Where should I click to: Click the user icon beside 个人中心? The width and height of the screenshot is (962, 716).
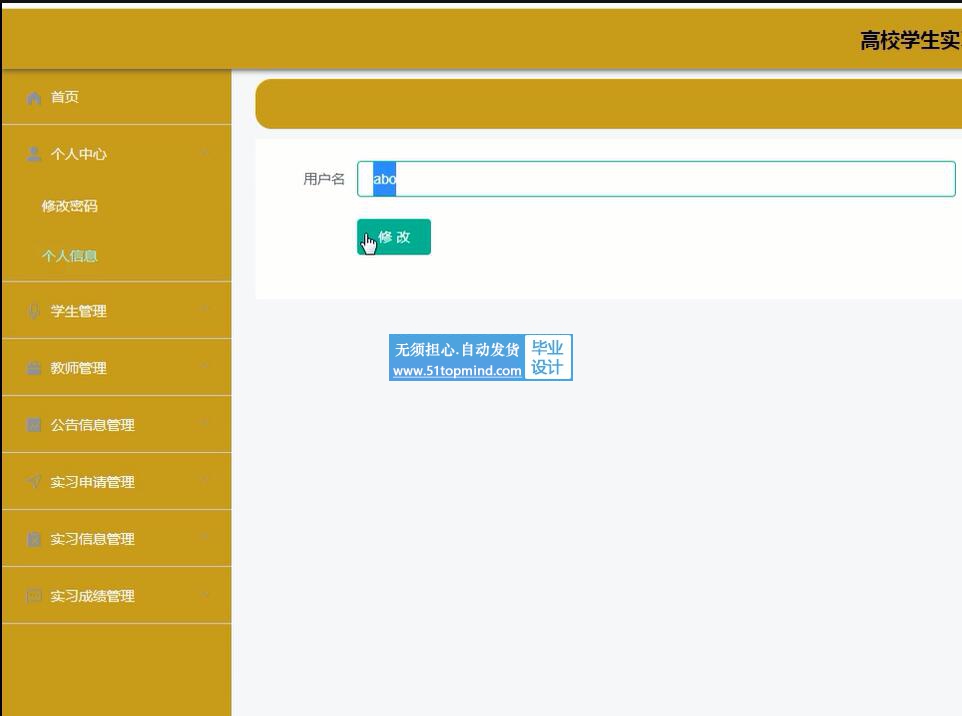point(34,154)
